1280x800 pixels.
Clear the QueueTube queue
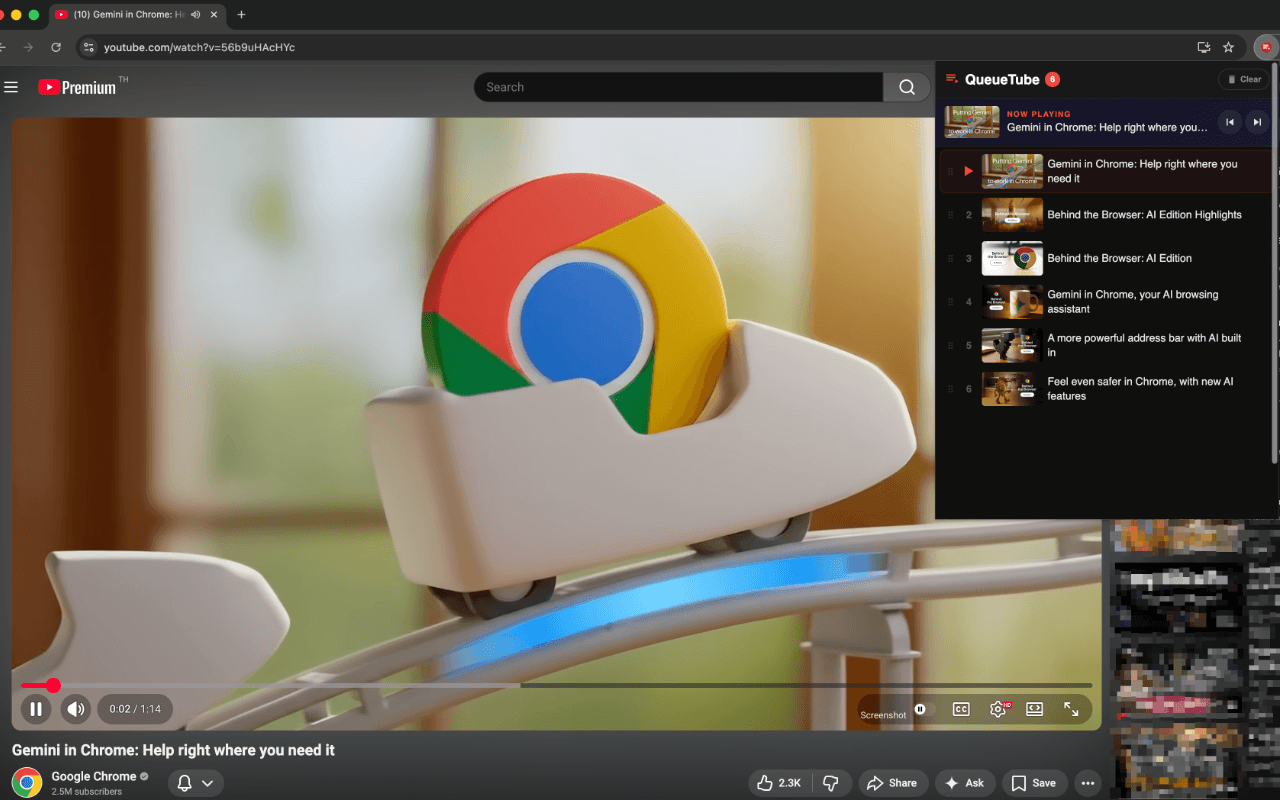(x=1243, y=79)
